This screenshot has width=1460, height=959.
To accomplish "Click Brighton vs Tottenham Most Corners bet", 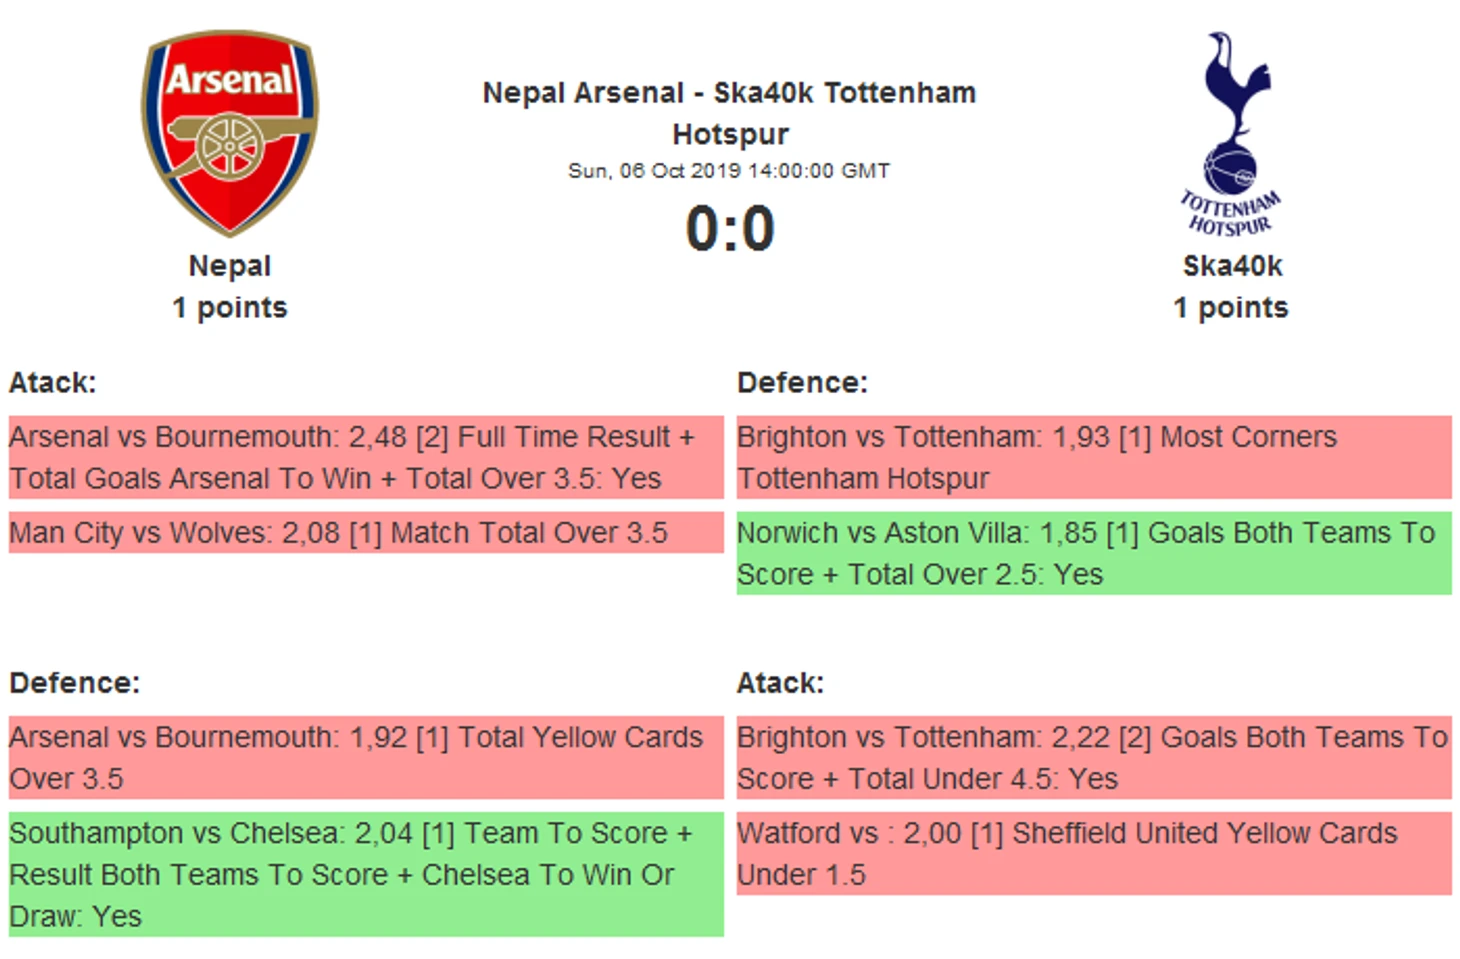I will click(x=1093, y=458).
